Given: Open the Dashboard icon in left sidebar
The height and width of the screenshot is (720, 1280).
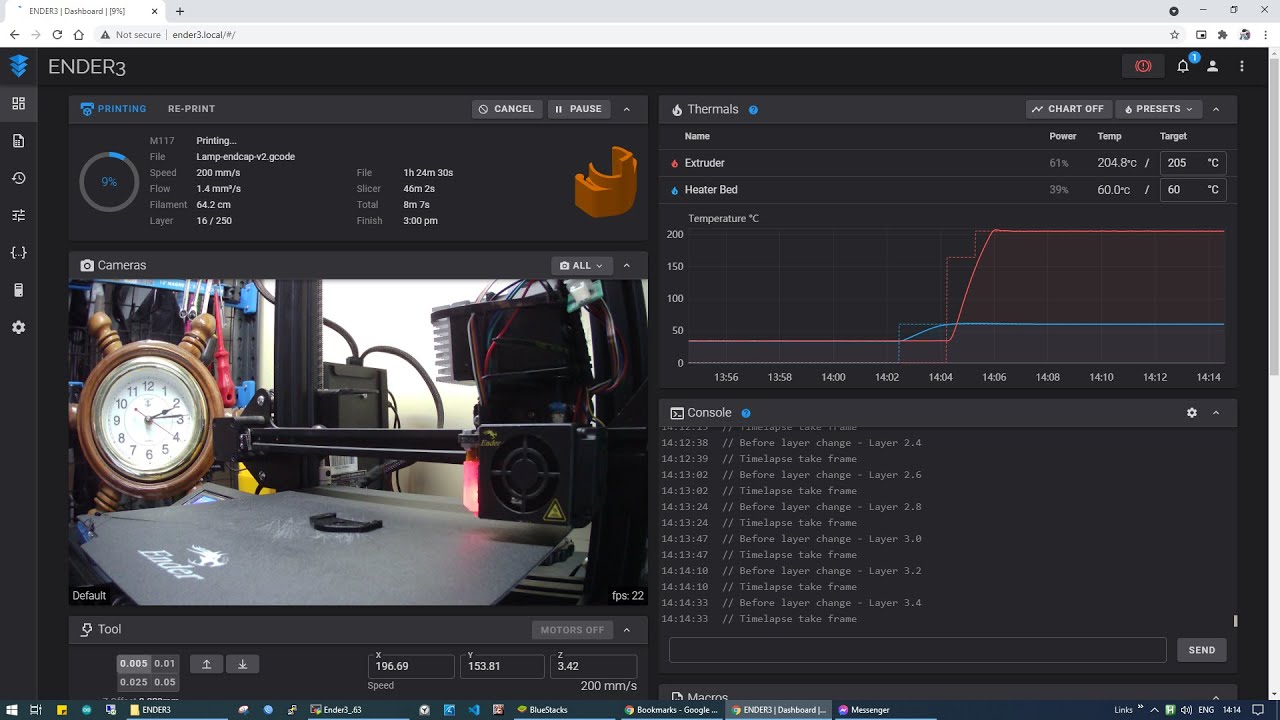Looking at the screenshot, I should tap(18, 103).
